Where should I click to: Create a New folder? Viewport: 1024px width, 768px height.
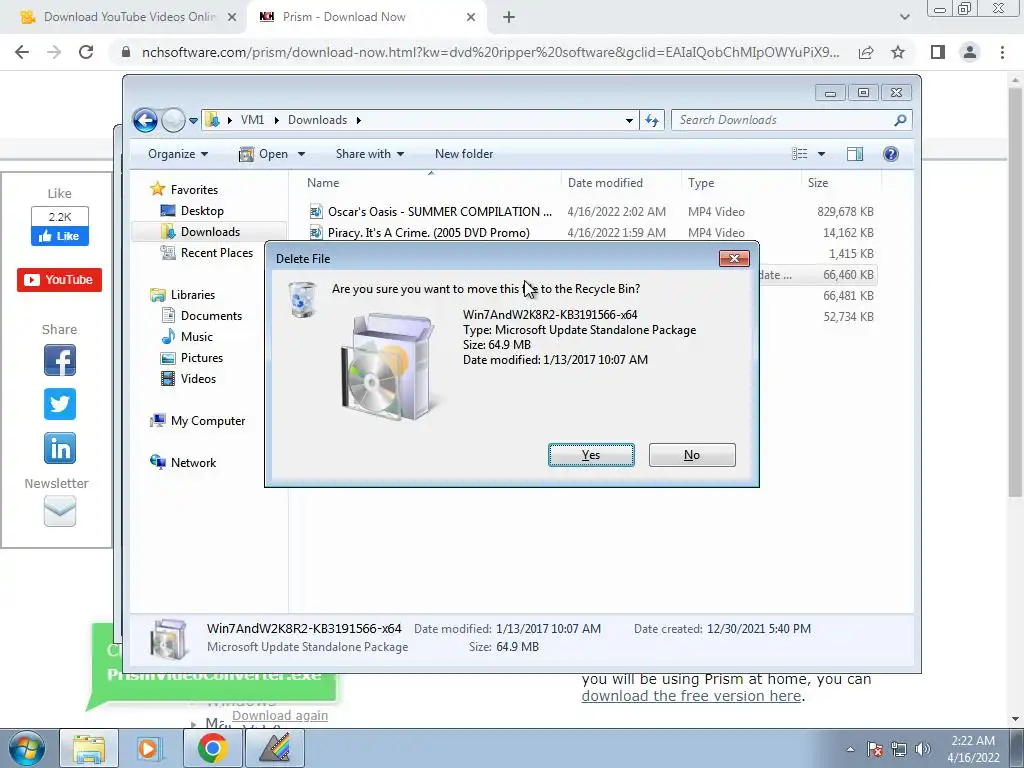click(x=464, y=154)
